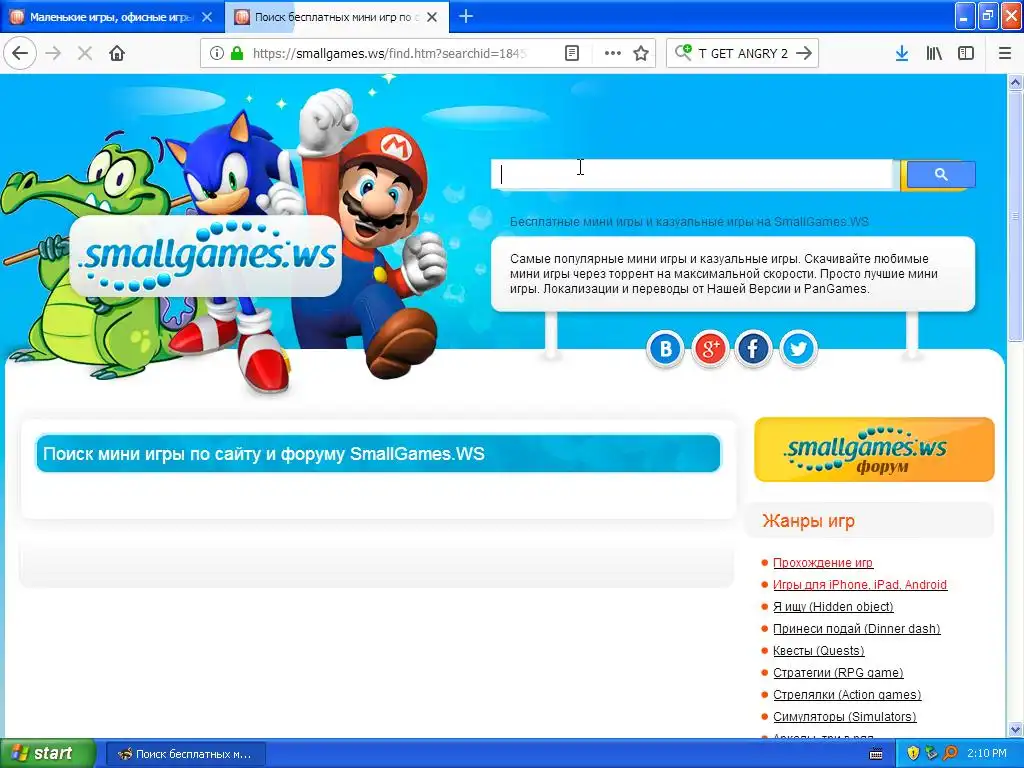
Task: Open the Стратегии (RPG game) genre
Action: pos(839,673)
